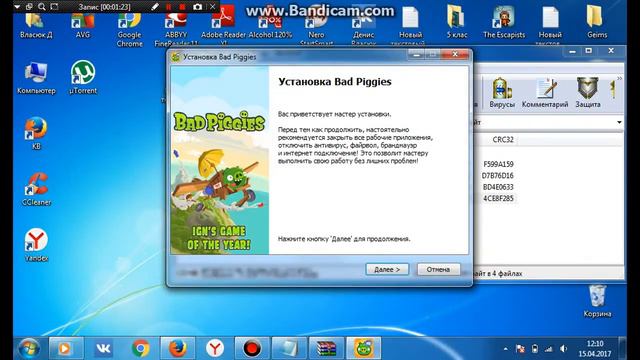Click the Bandicam fullscreen rectangle icon

54,7
